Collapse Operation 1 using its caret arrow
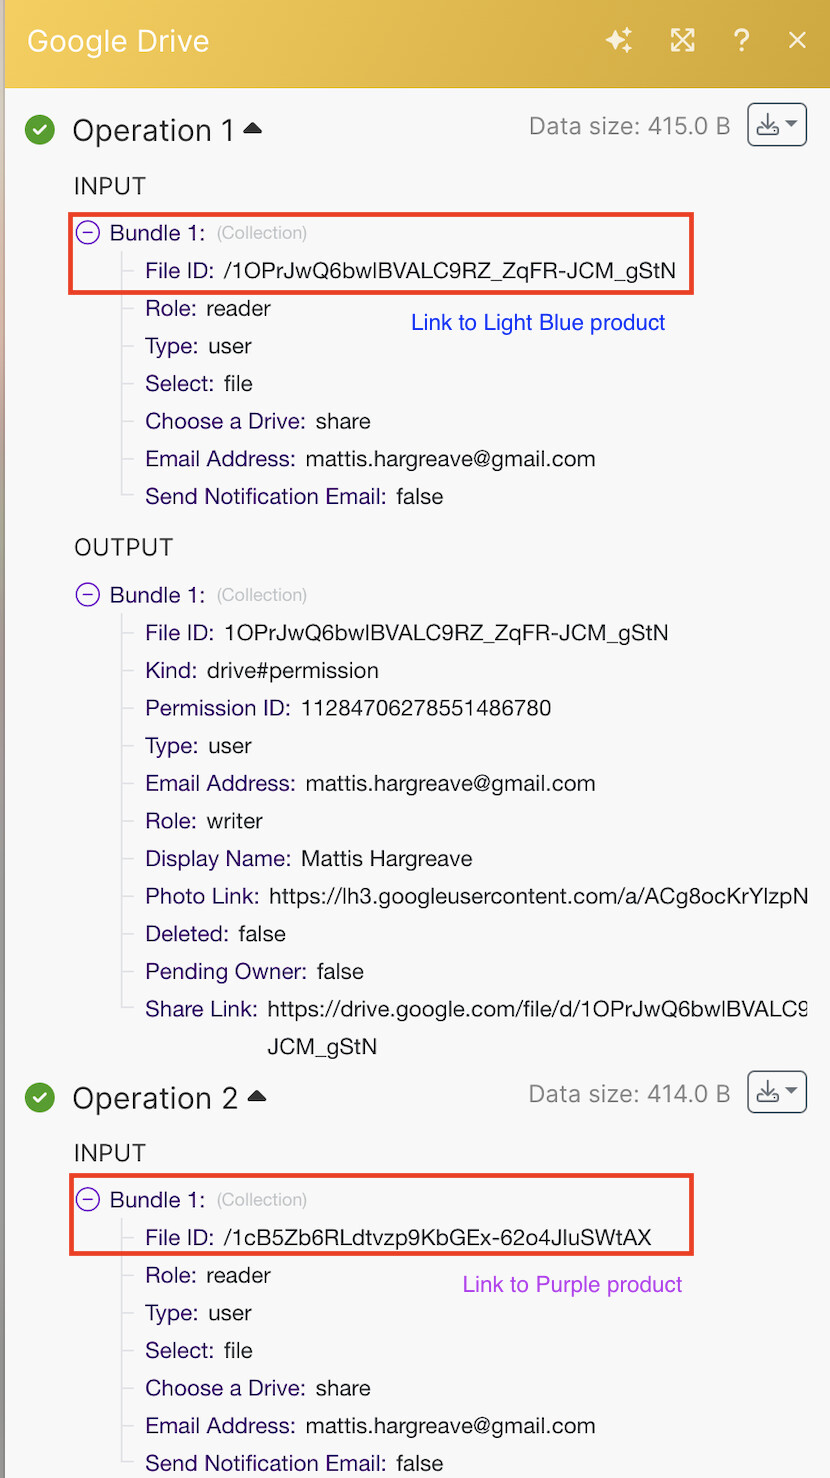 pyautogui.click(x=252, y=129)
